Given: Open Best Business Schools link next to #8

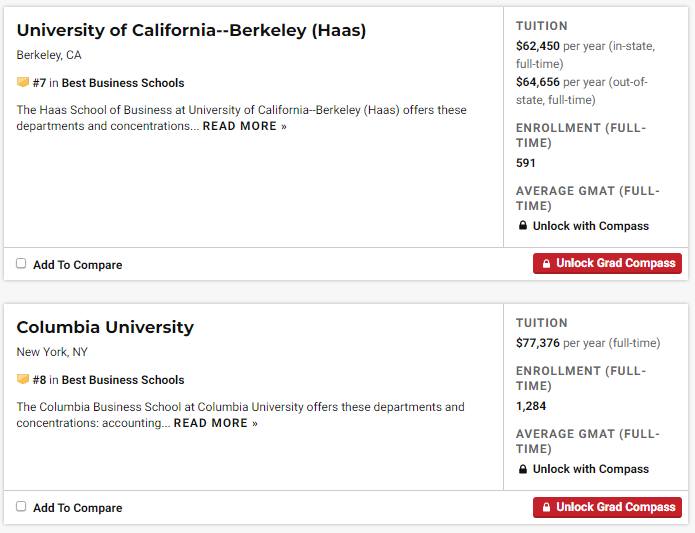Looking at the screenshot, I should tap(123, 380).
